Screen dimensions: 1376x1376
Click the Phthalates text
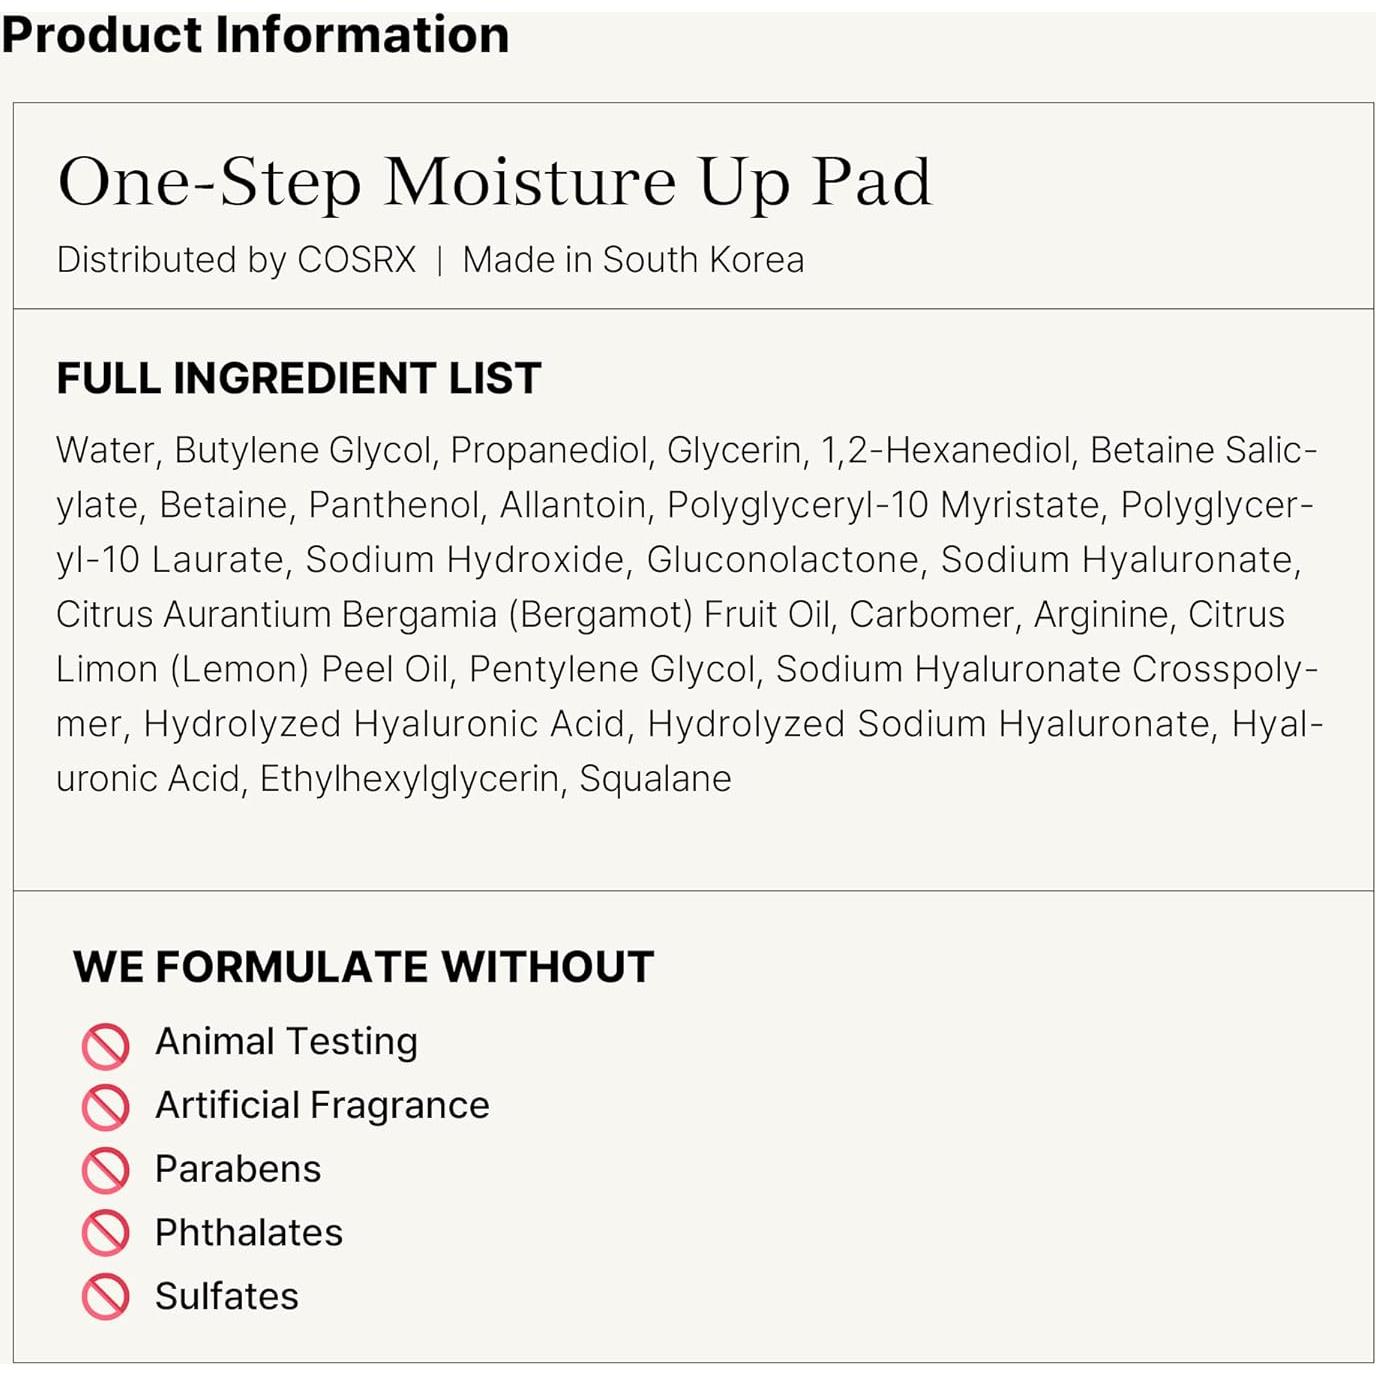click(249, 1233)
